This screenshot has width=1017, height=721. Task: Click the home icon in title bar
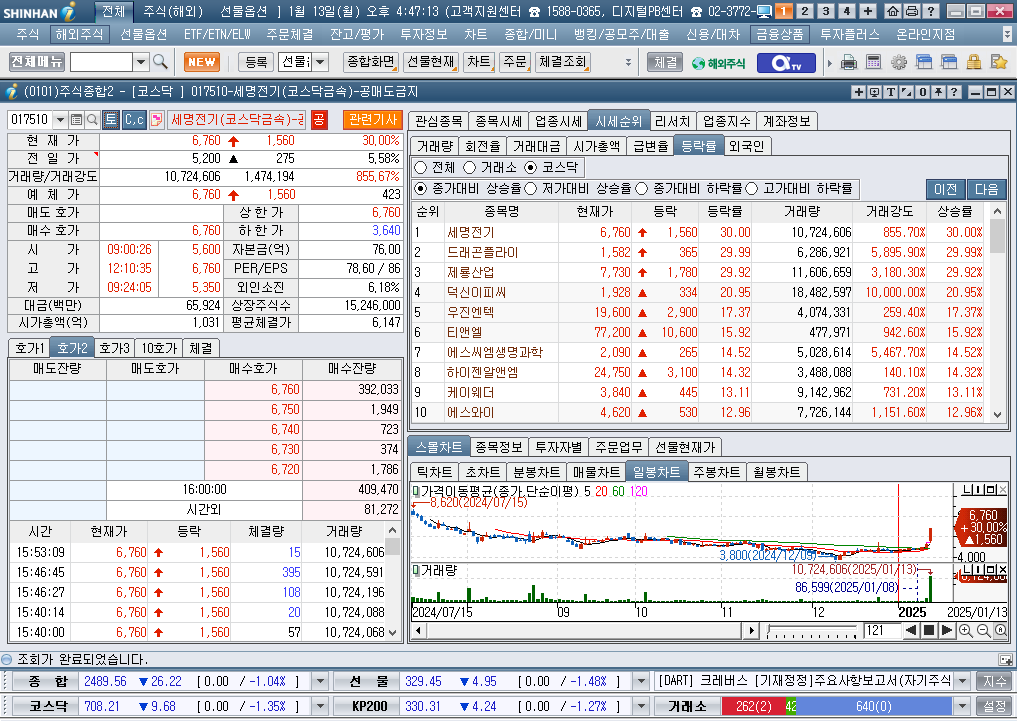pos(893,11)
